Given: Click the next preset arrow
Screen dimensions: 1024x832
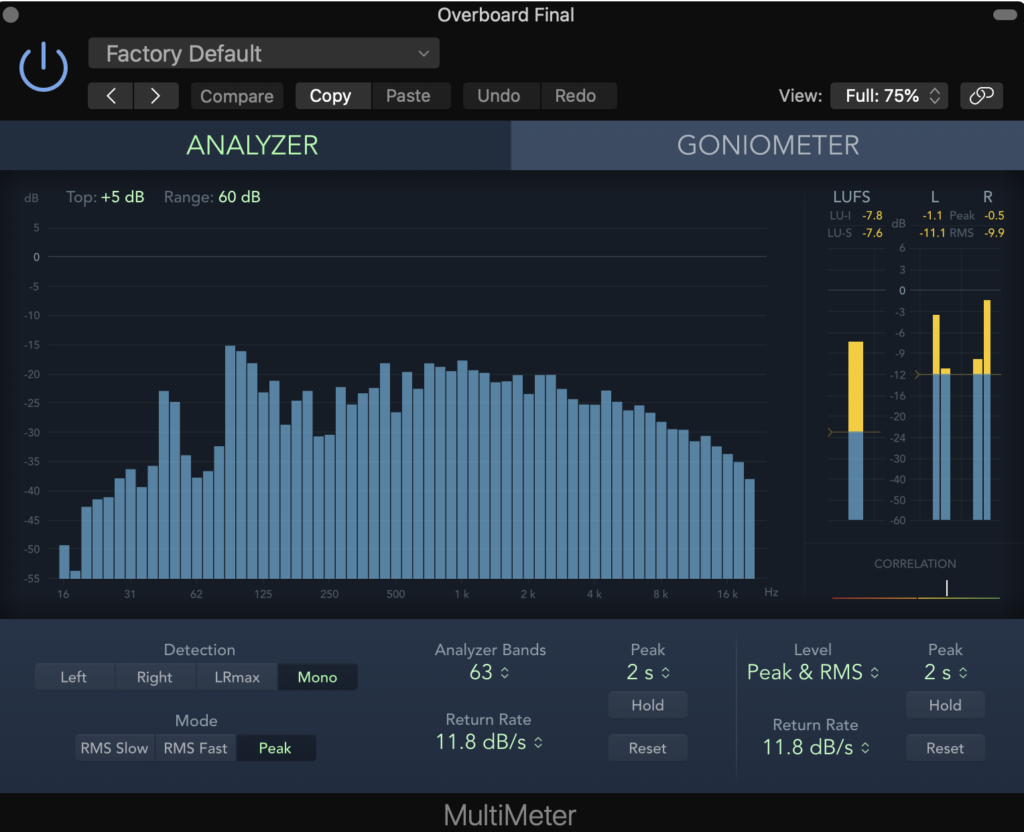Looking at the screenshot, I should (x=155, y=96).
